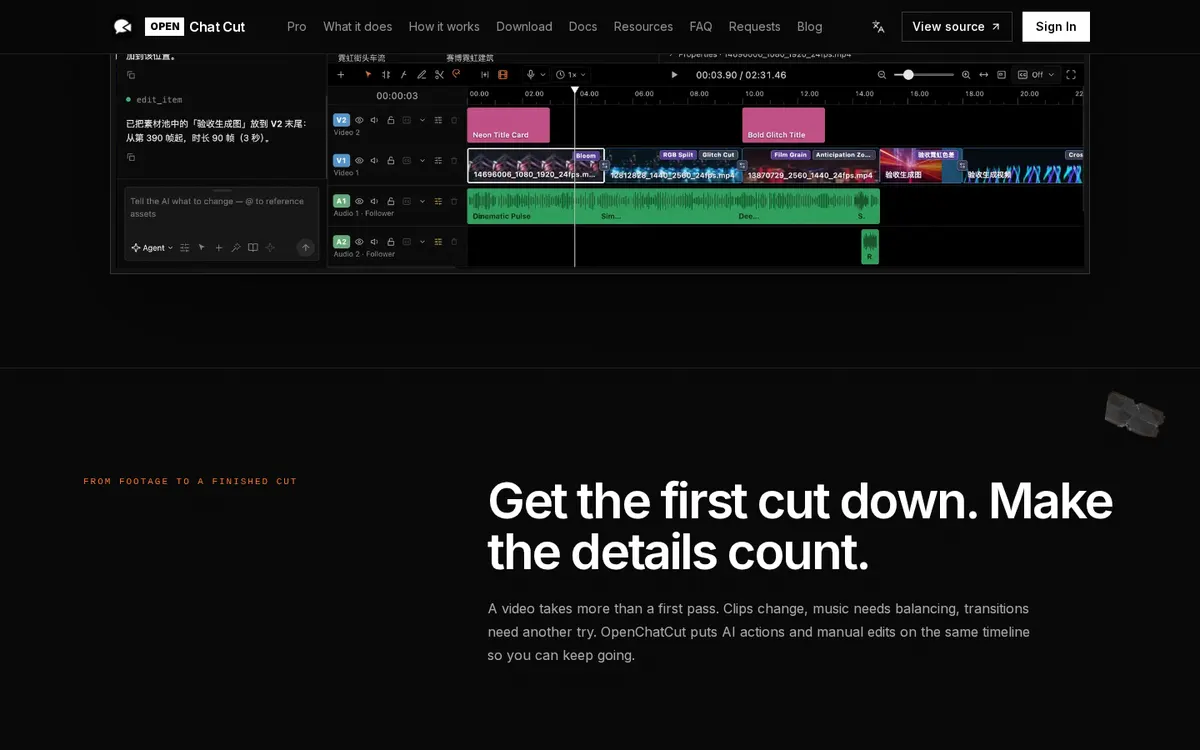Image resolution: width=1200 pixels, height=750 pixels.
Task: Mute Audio 2 track with speaker icon
Action: (x=374, y=242)
